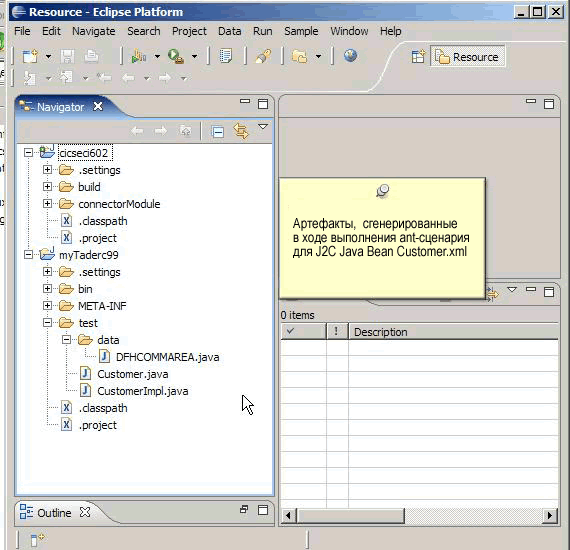
Task: Select Customer.java file
Action: point(133,374)
